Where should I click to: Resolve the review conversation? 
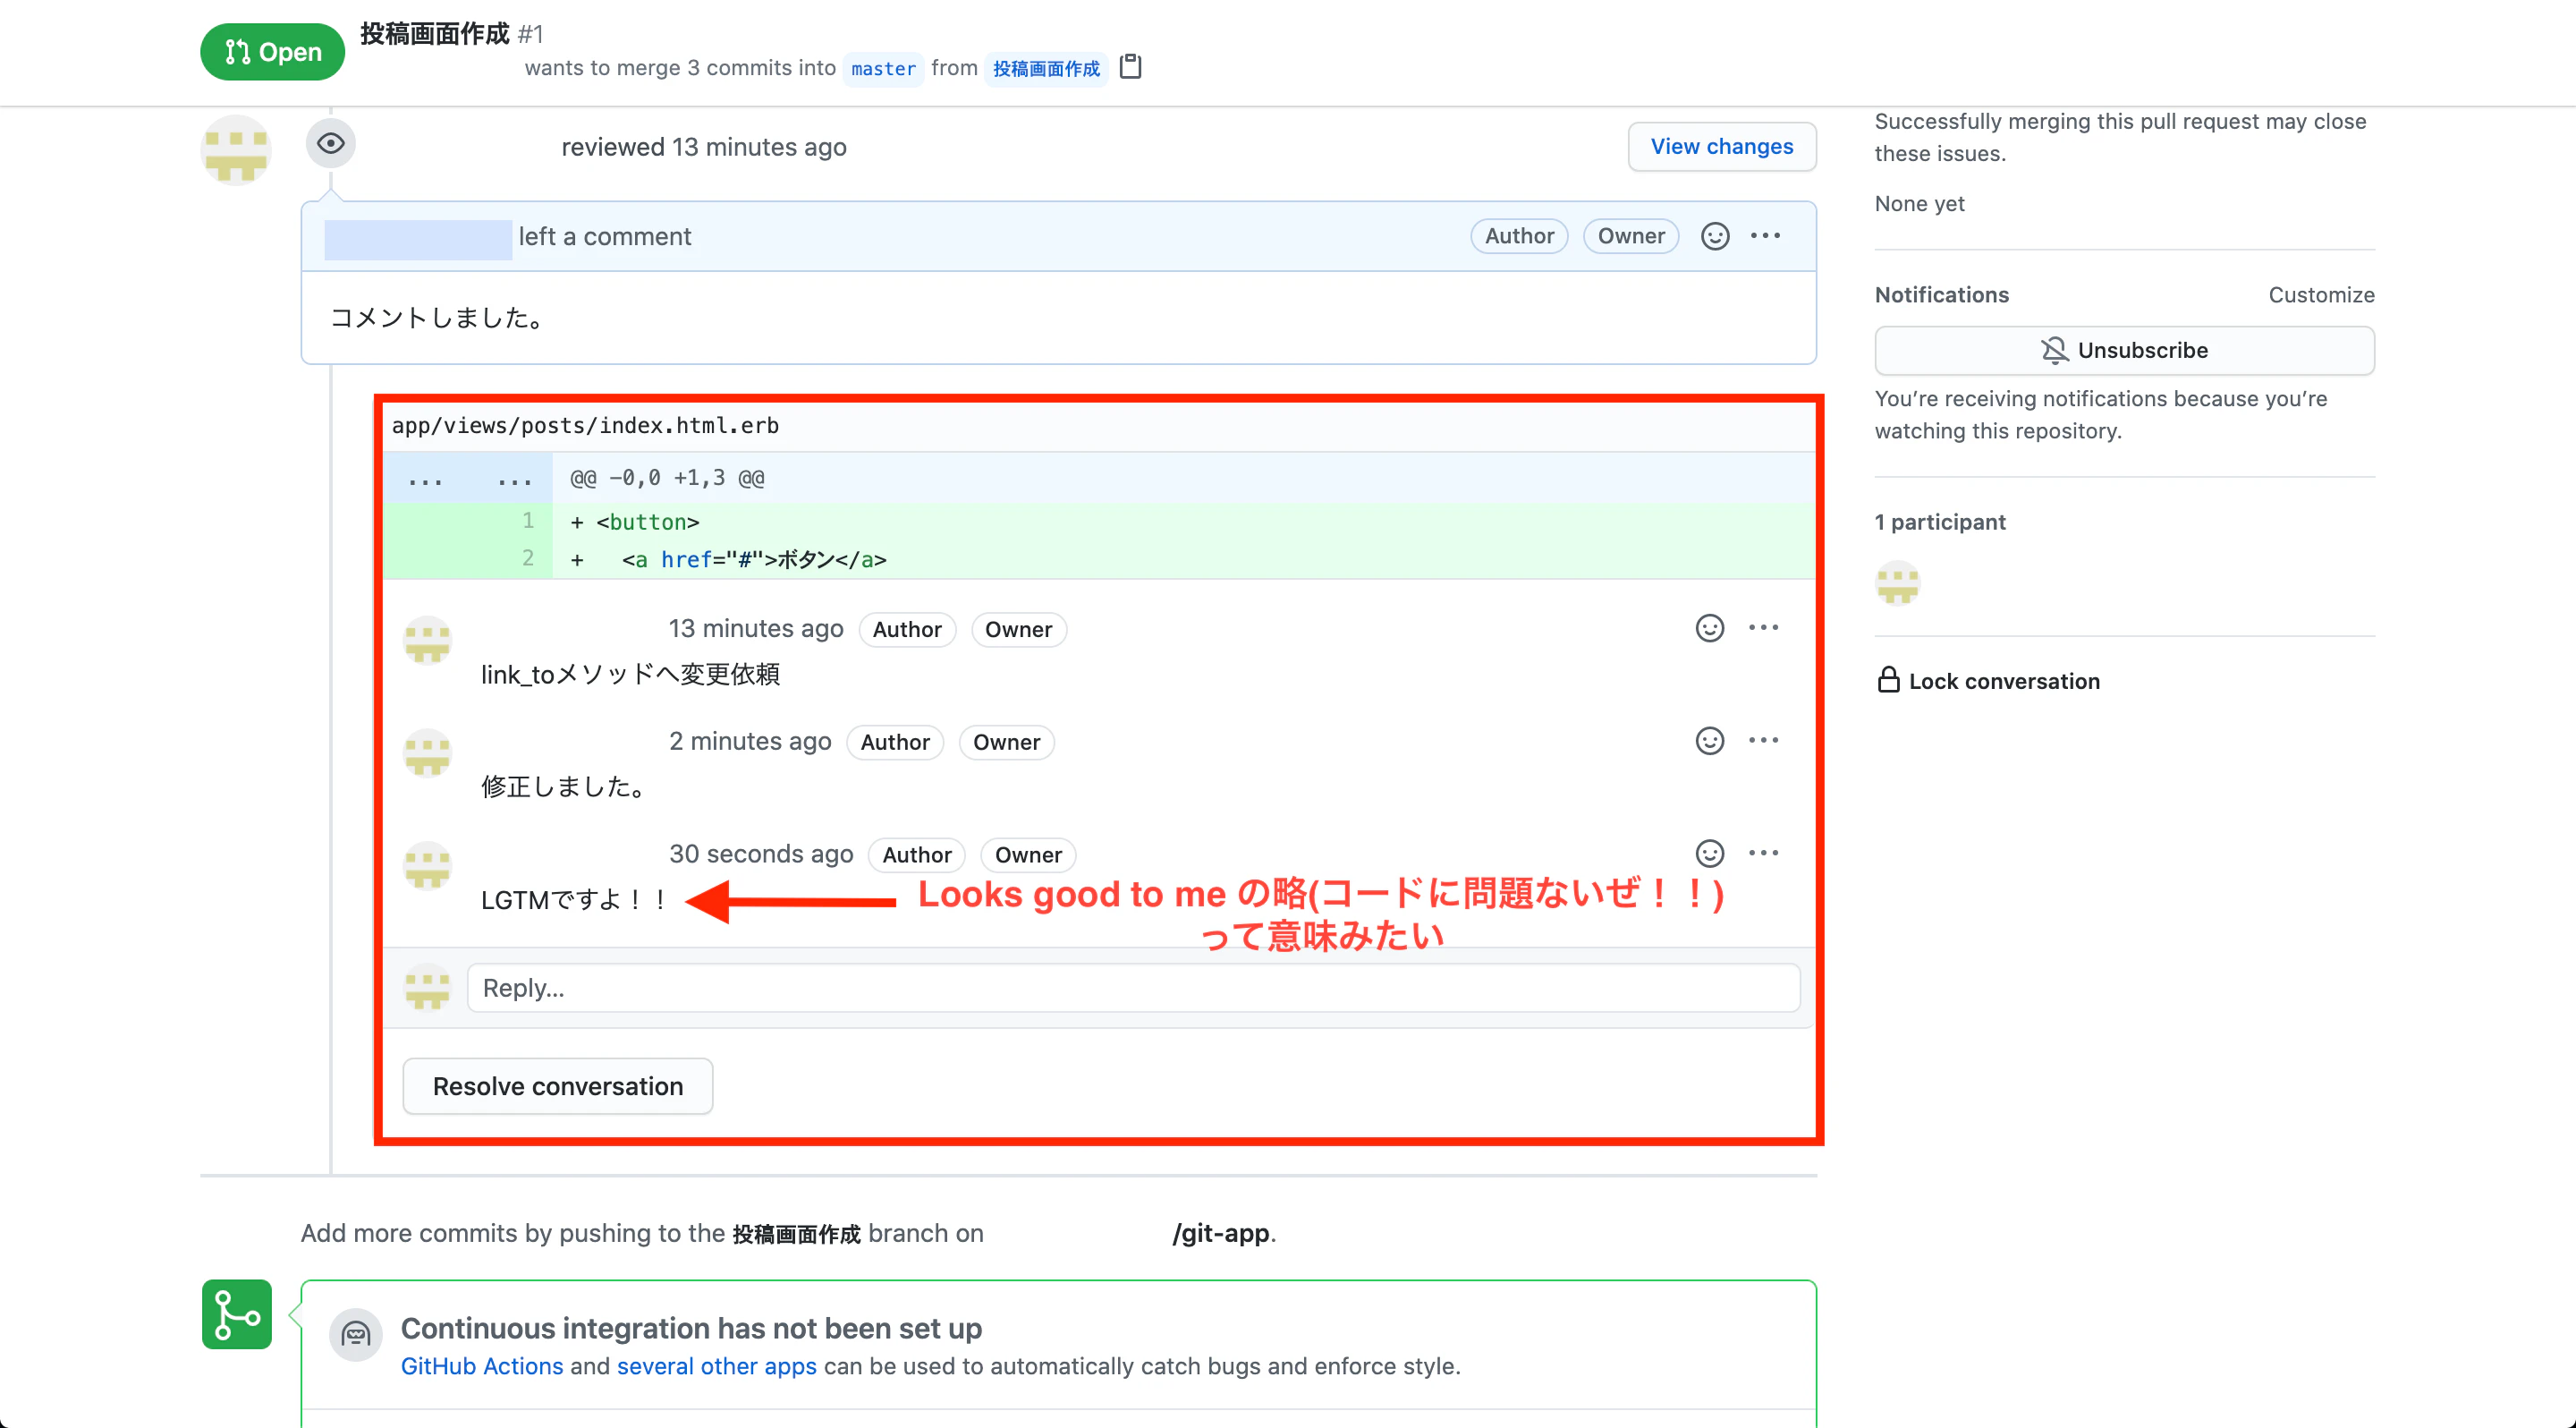click(557, 1086)
